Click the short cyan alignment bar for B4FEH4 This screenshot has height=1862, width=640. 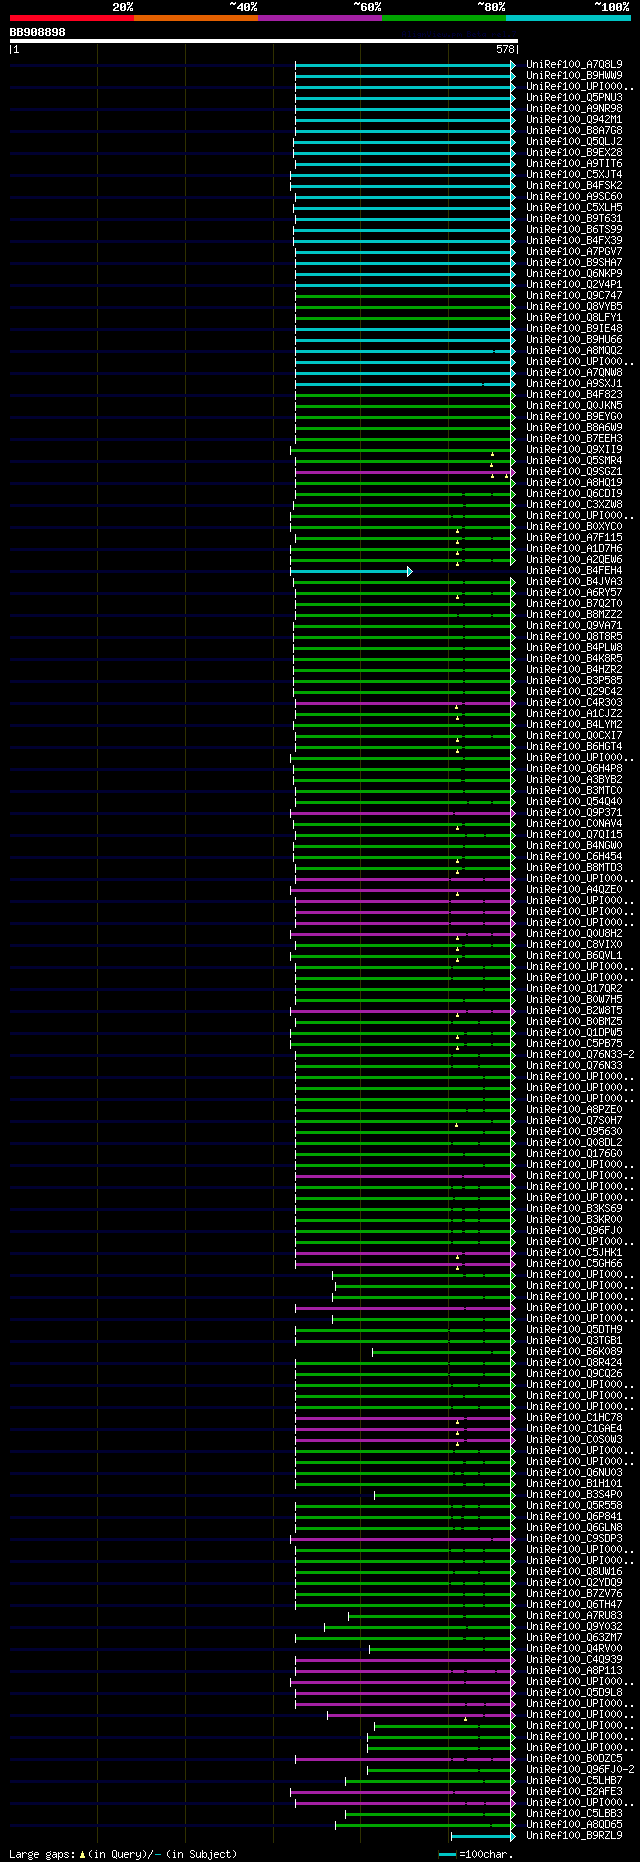point(350,571)
